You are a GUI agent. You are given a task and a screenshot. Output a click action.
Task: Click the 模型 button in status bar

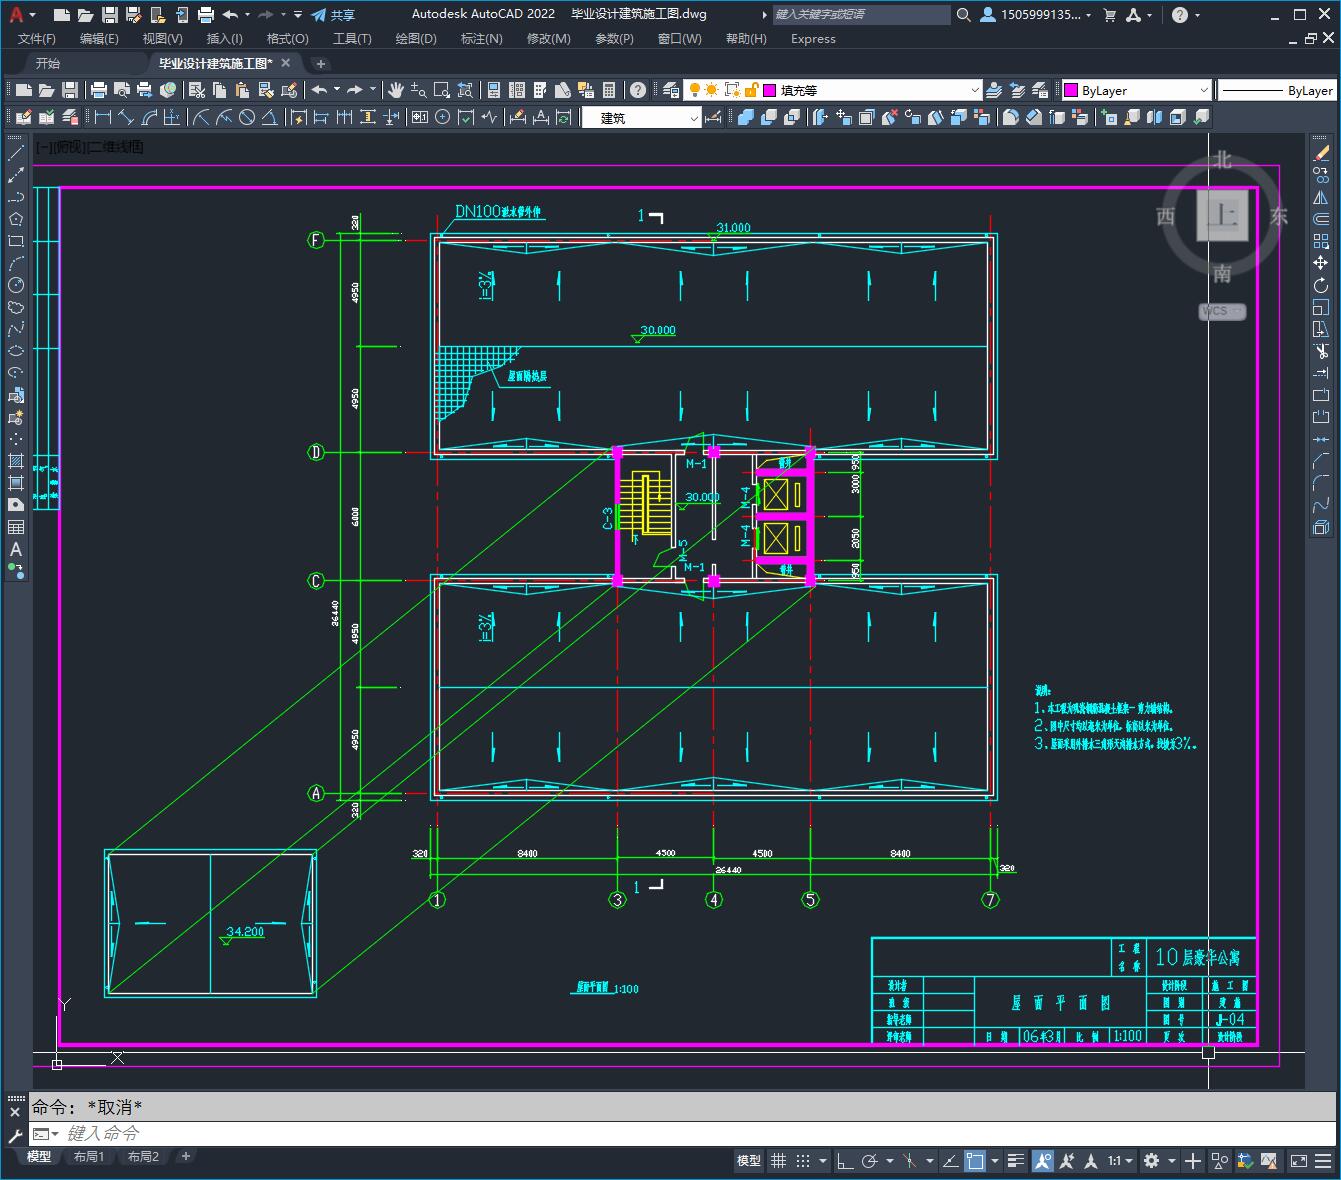tap(749, 1161)
